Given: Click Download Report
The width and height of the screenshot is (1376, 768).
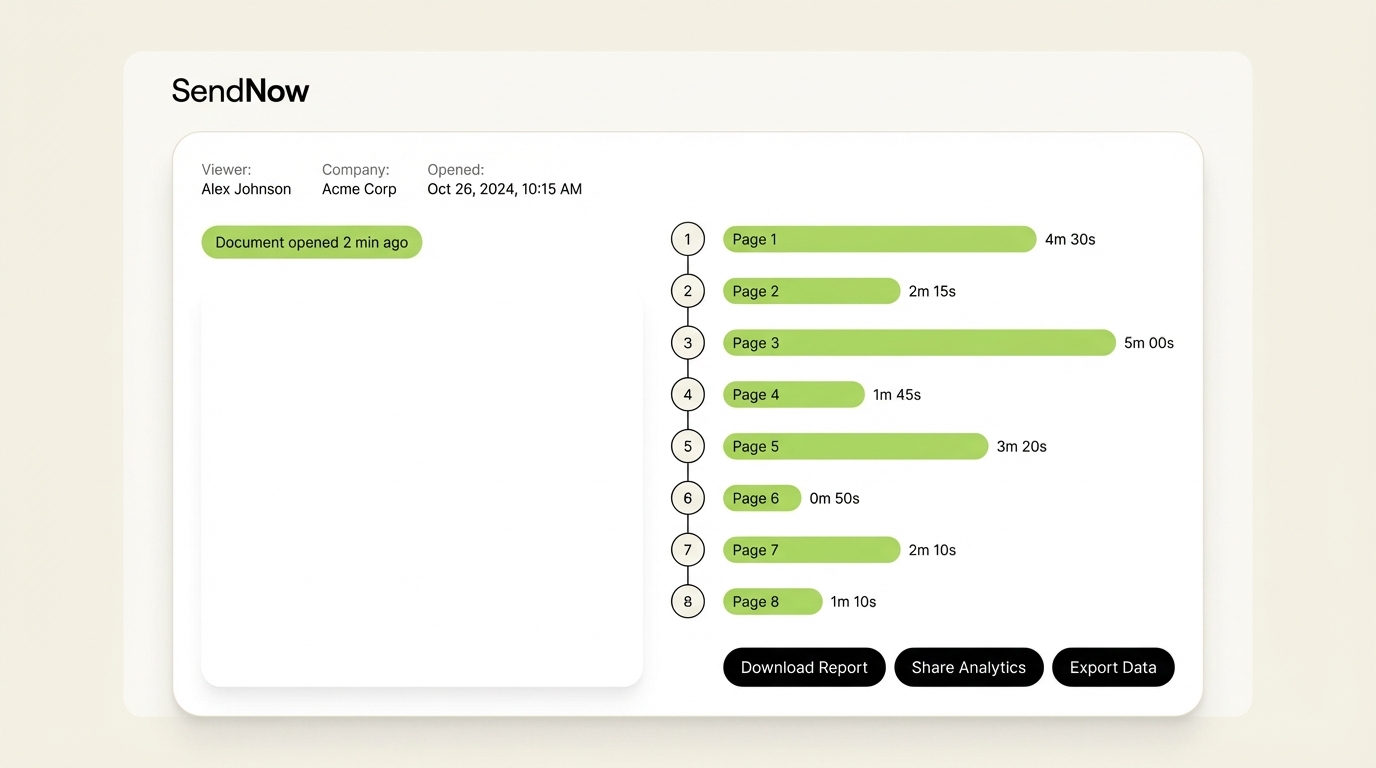Looking at the screenshot, I should [x=804, y=667].
